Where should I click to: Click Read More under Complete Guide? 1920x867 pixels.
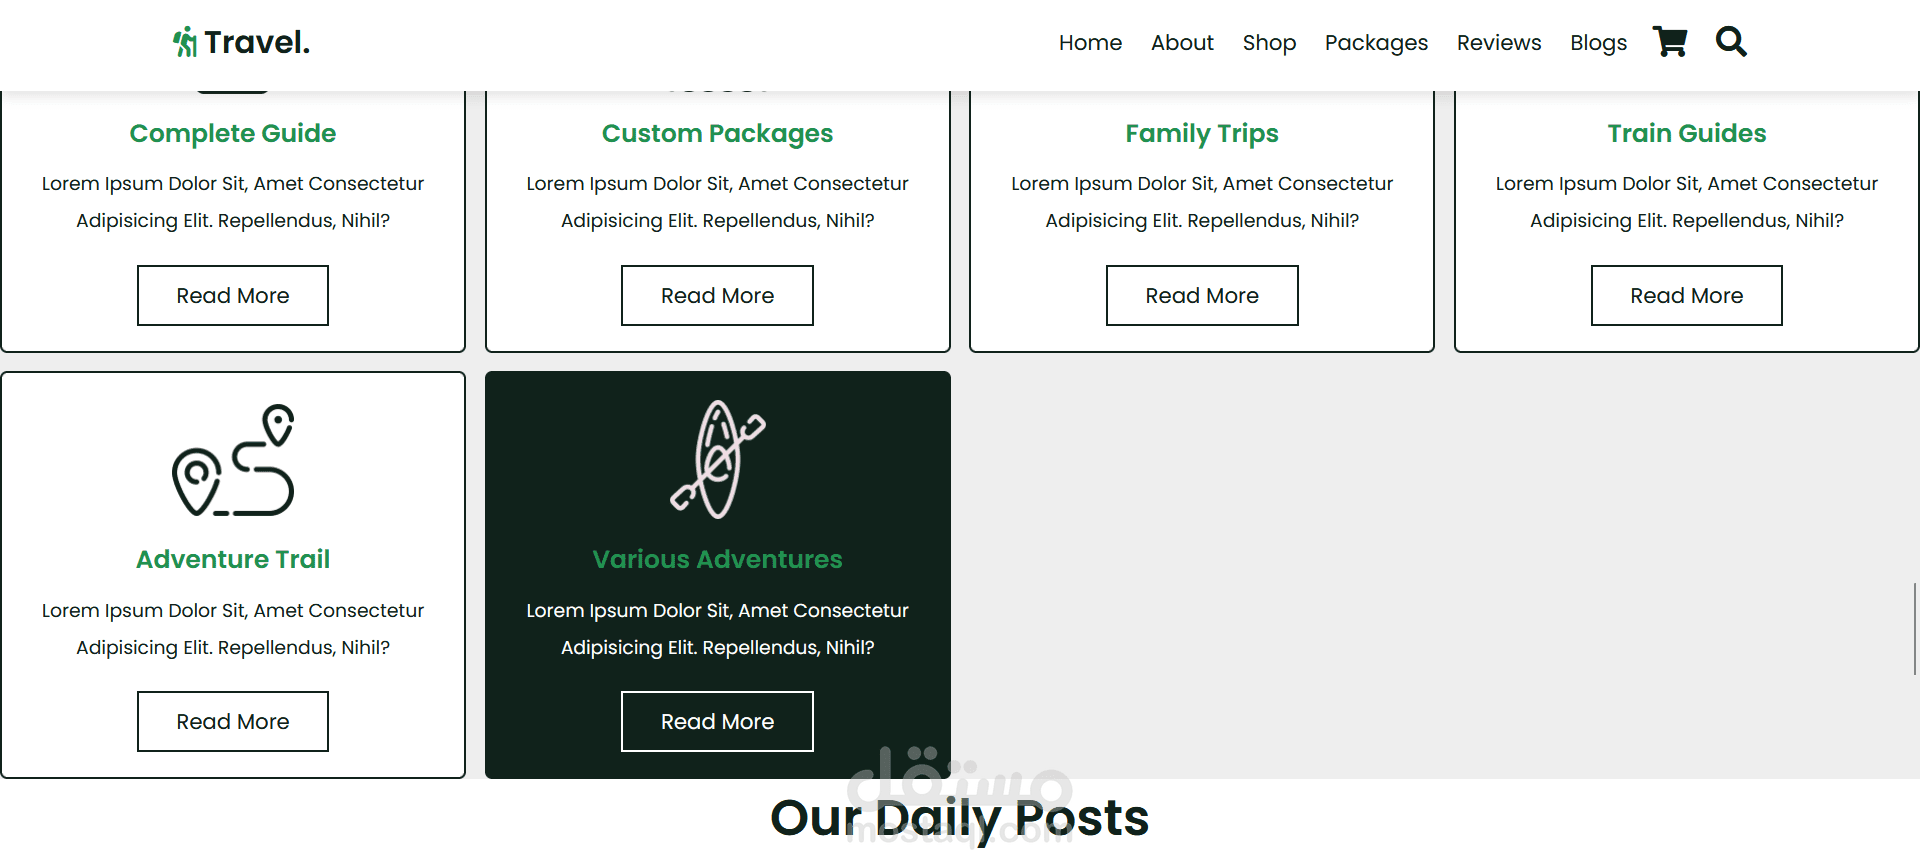(233, 296)
